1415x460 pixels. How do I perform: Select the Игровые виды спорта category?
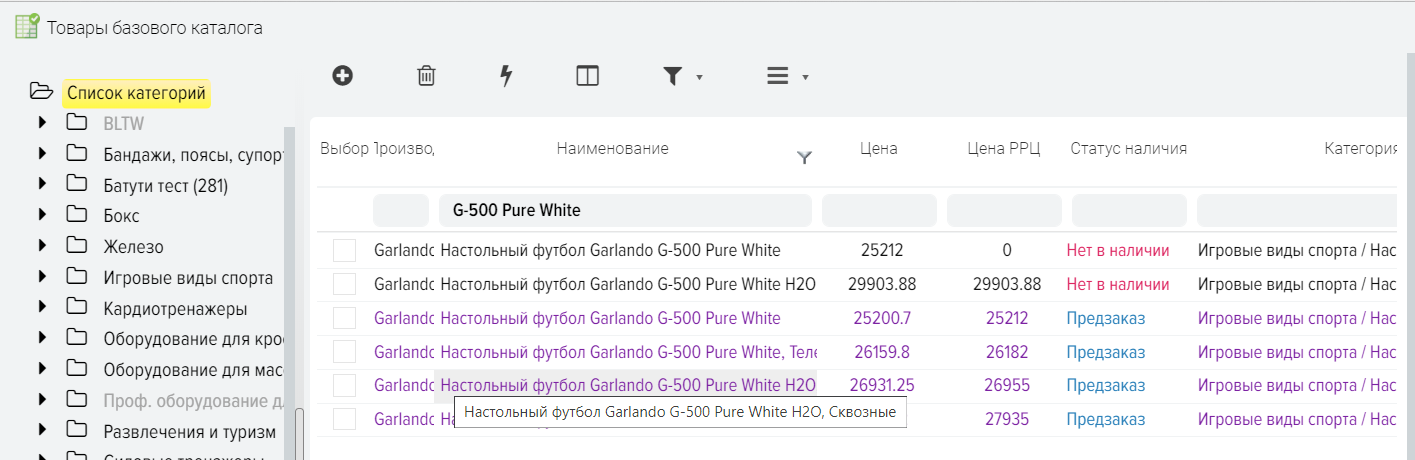tap(188, 278)
